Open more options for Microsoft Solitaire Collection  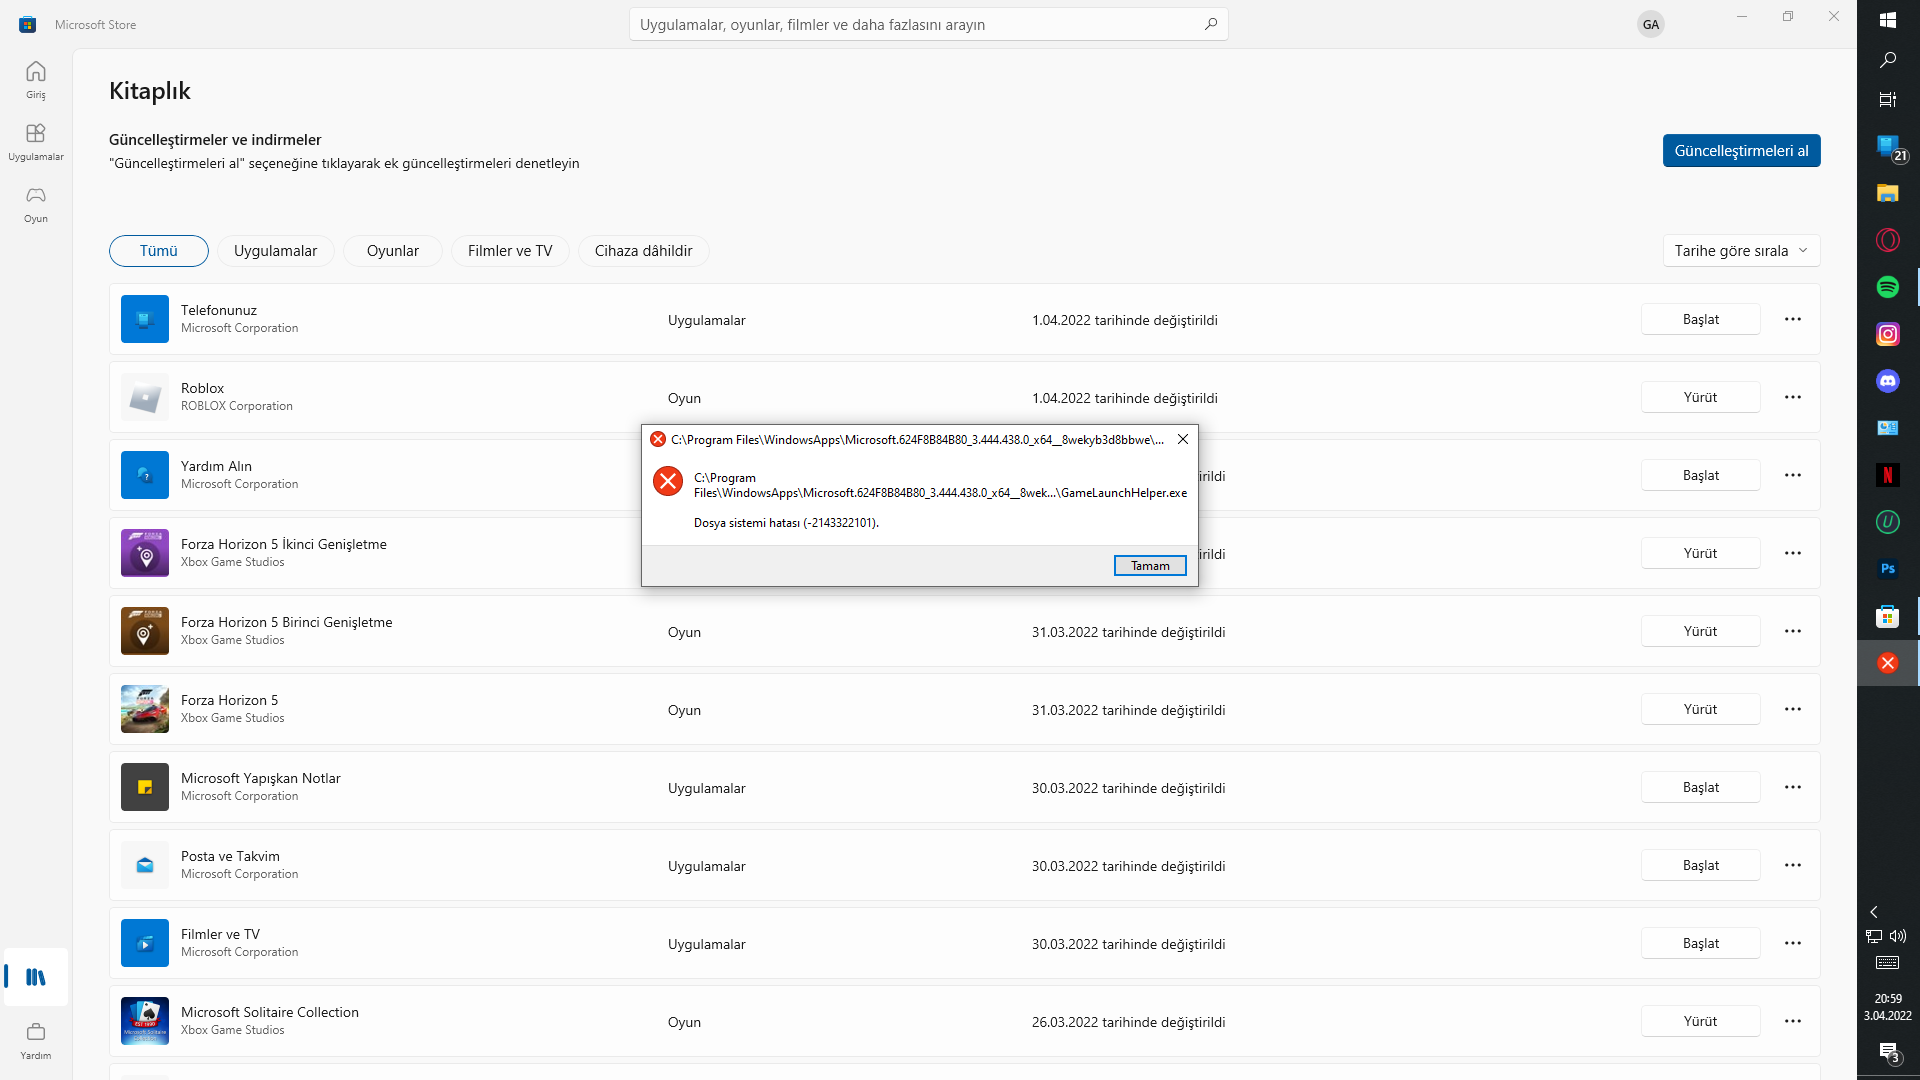click(1793, 1021)
